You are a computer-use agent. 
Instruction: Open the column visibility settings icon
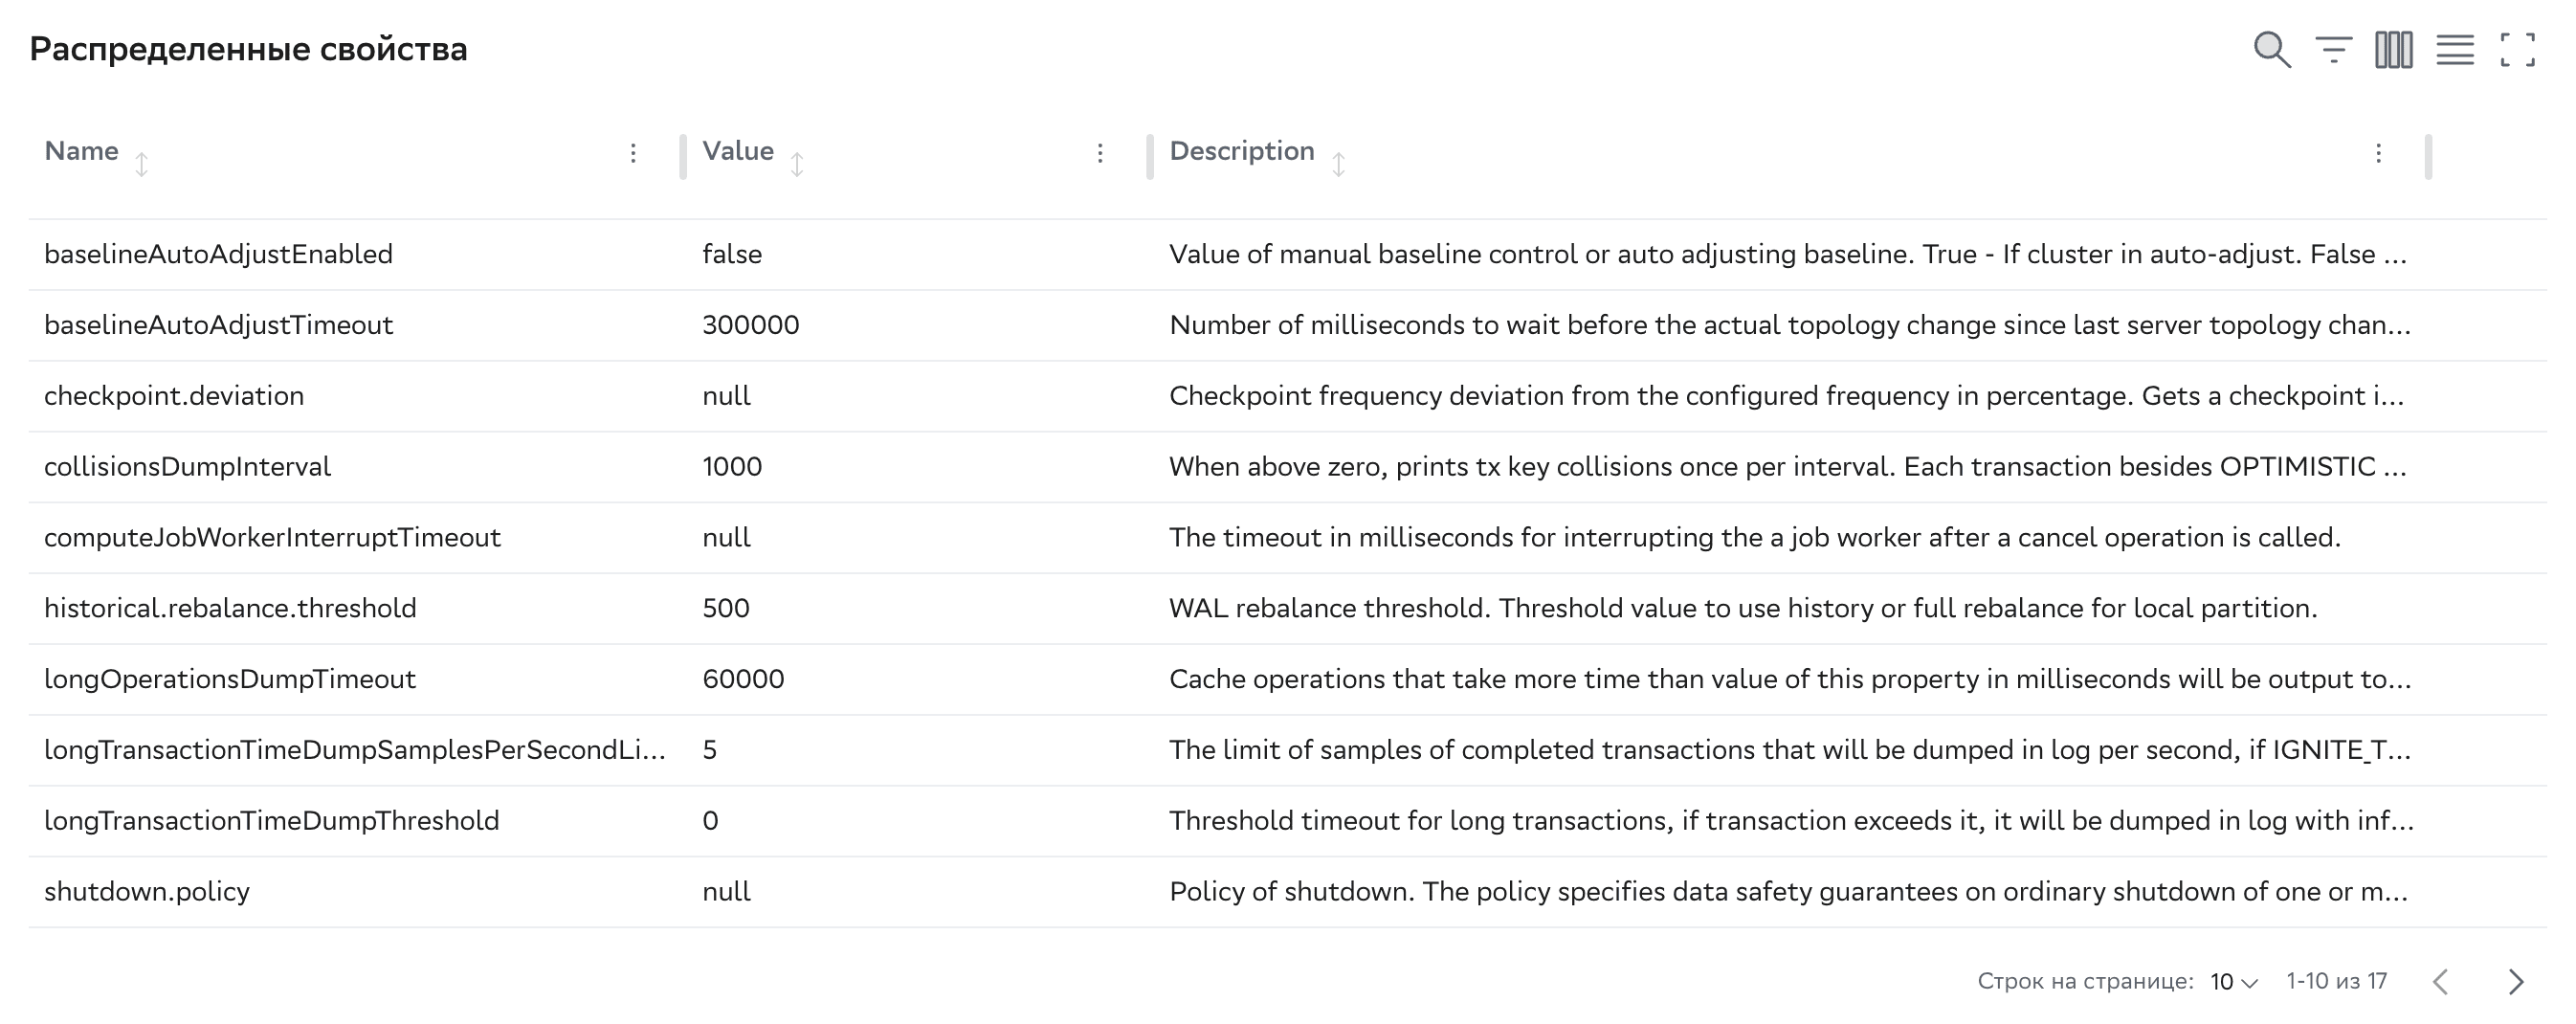click(x=2393, y=49)
